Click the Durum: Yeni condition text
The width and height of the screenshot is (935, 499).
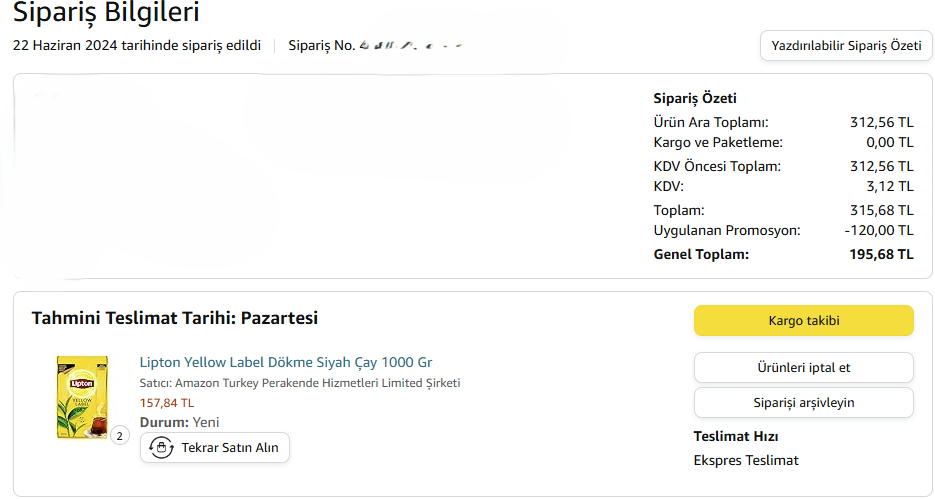coord(180,422)
